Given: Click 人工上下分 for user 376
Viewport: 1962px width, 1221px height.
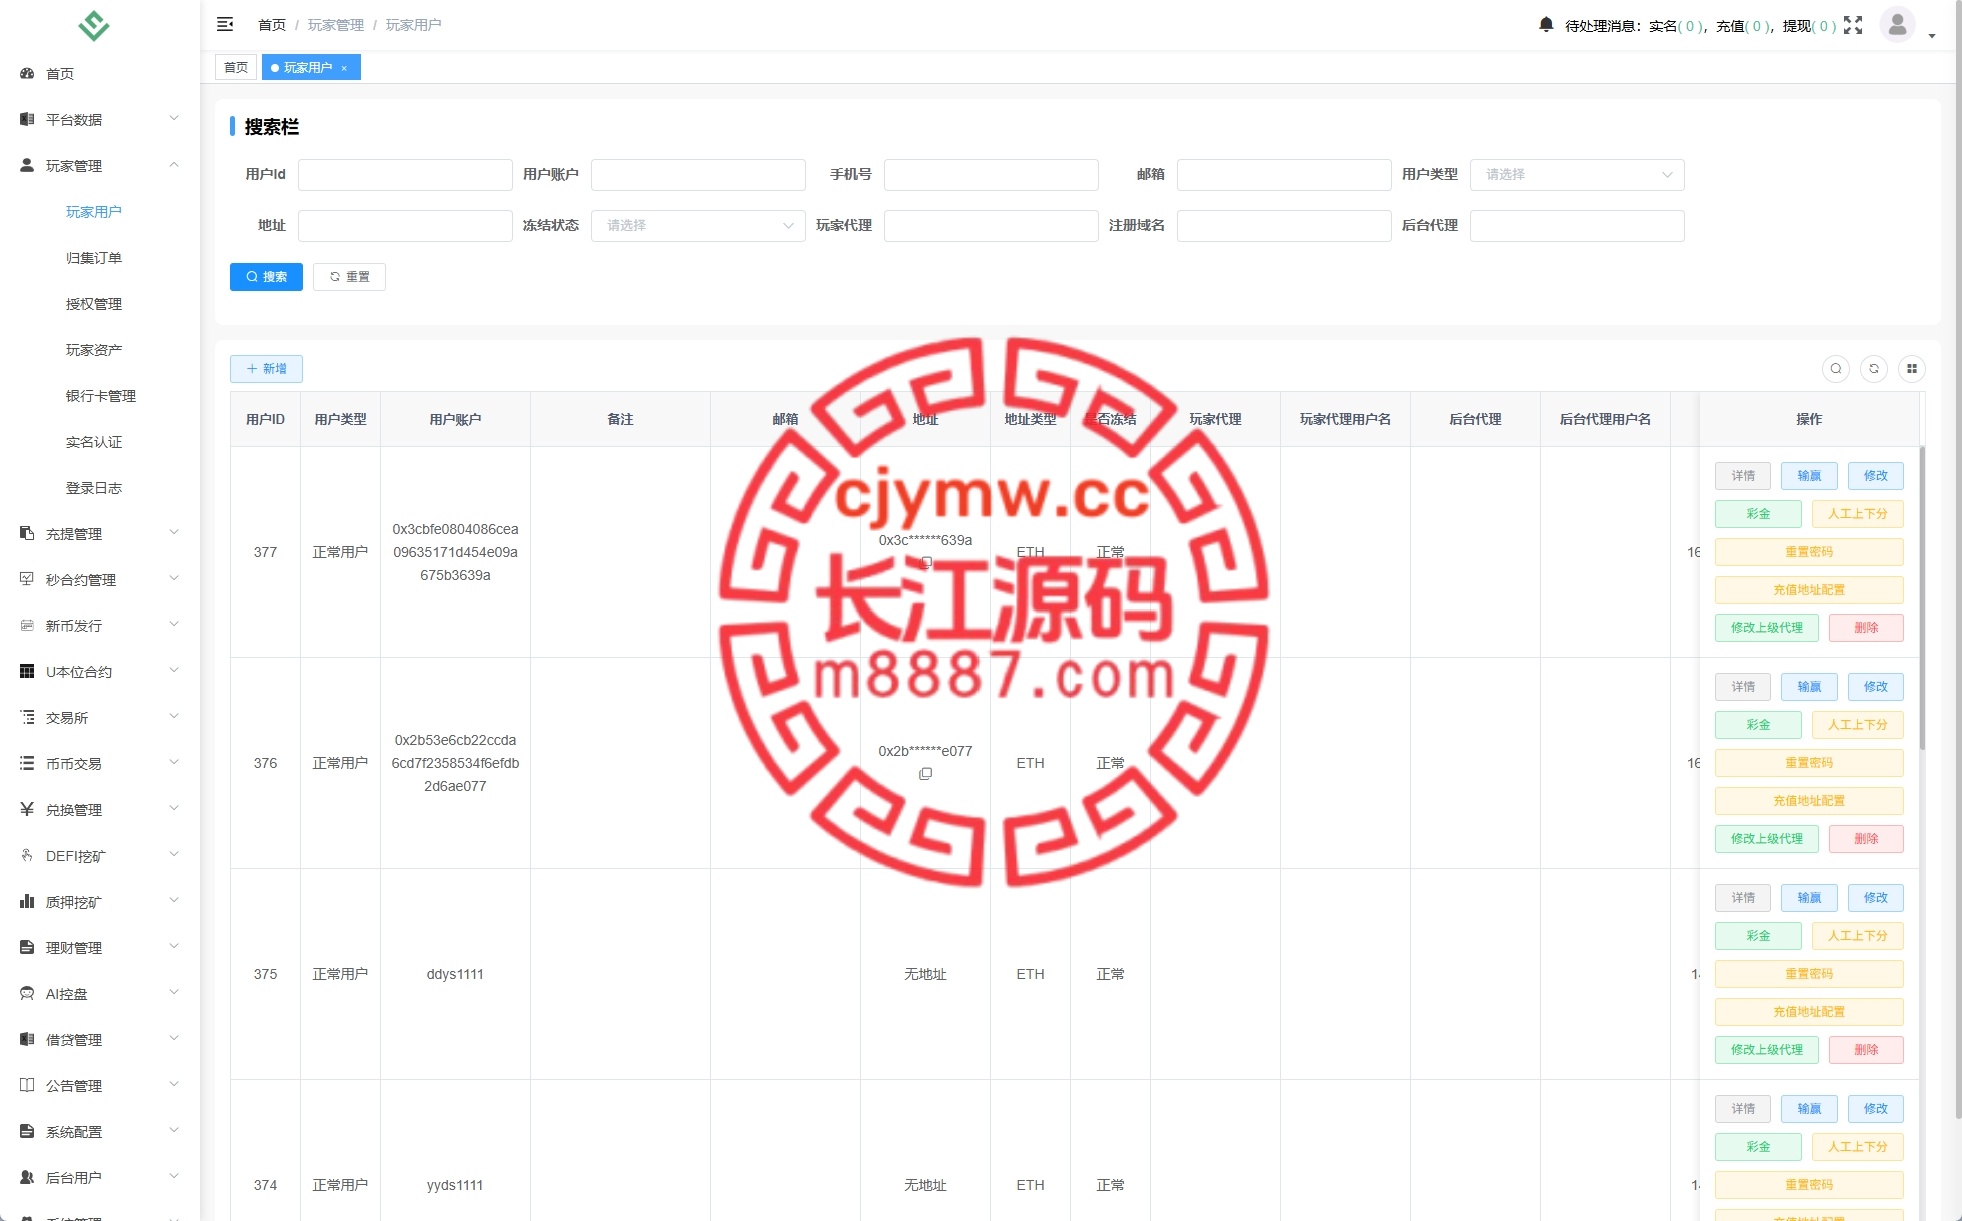Looking at the screenshot, I should [x=1858, y=725].
